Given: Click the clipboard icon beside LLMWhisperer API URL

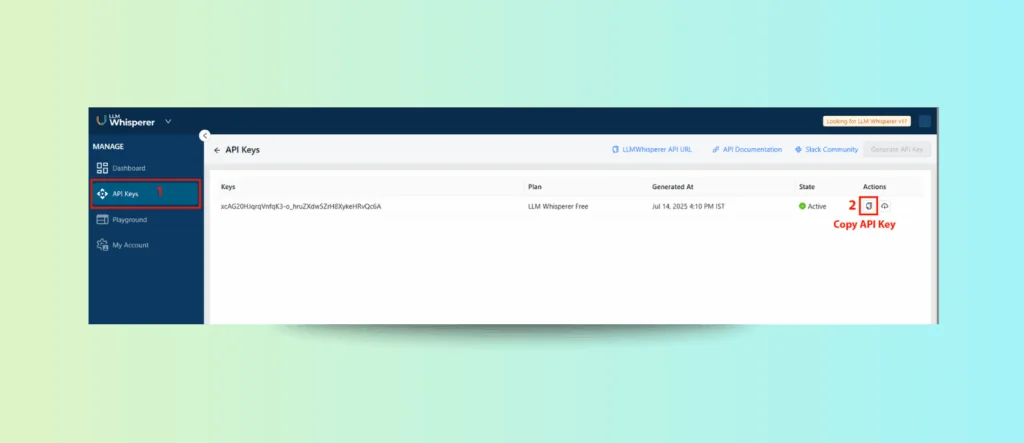Looking at the screenshot, I should click(x=615, y=150).
